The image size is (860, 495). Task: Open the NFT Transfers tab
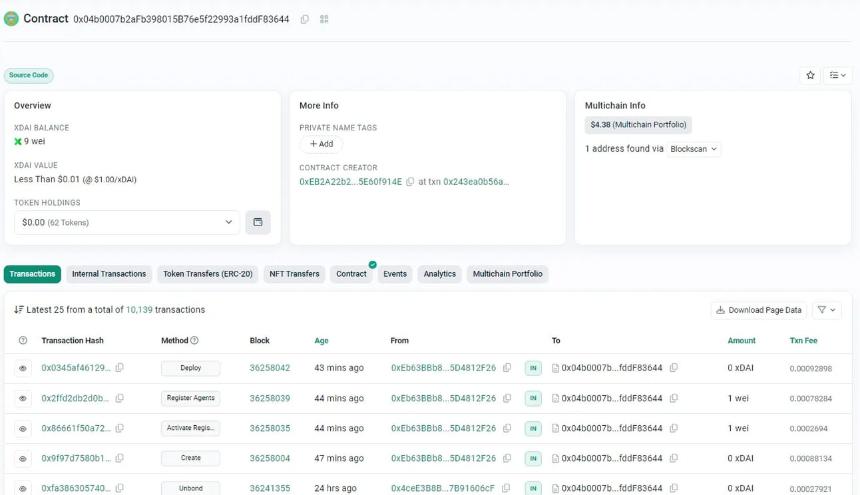point(294,274)
